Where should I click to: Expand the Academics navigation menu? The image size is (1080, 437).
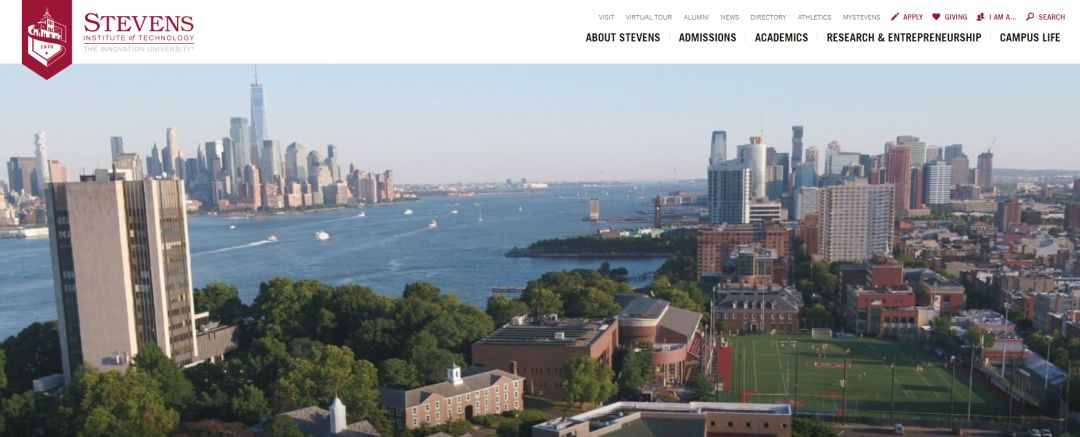[781, 38]
